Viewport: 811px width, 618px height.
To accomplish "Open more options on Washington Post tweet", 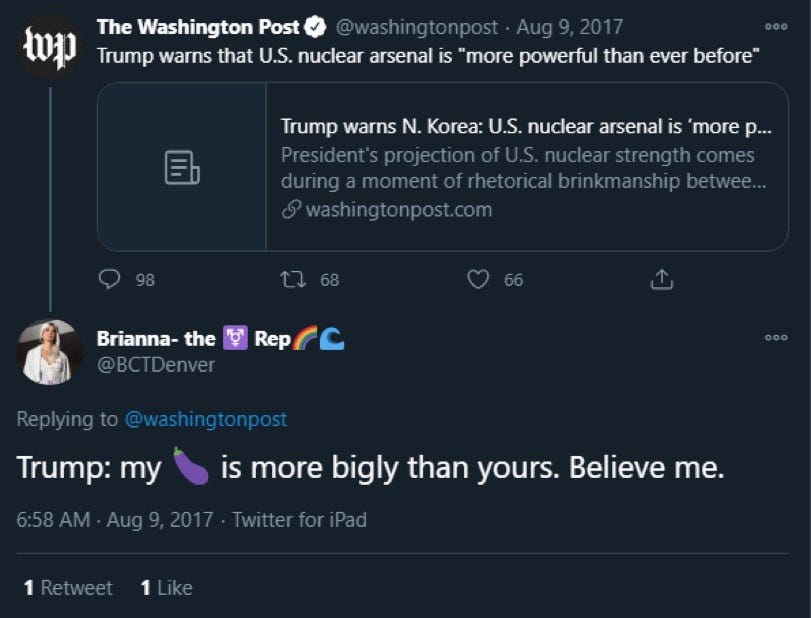I will point(776,28).
